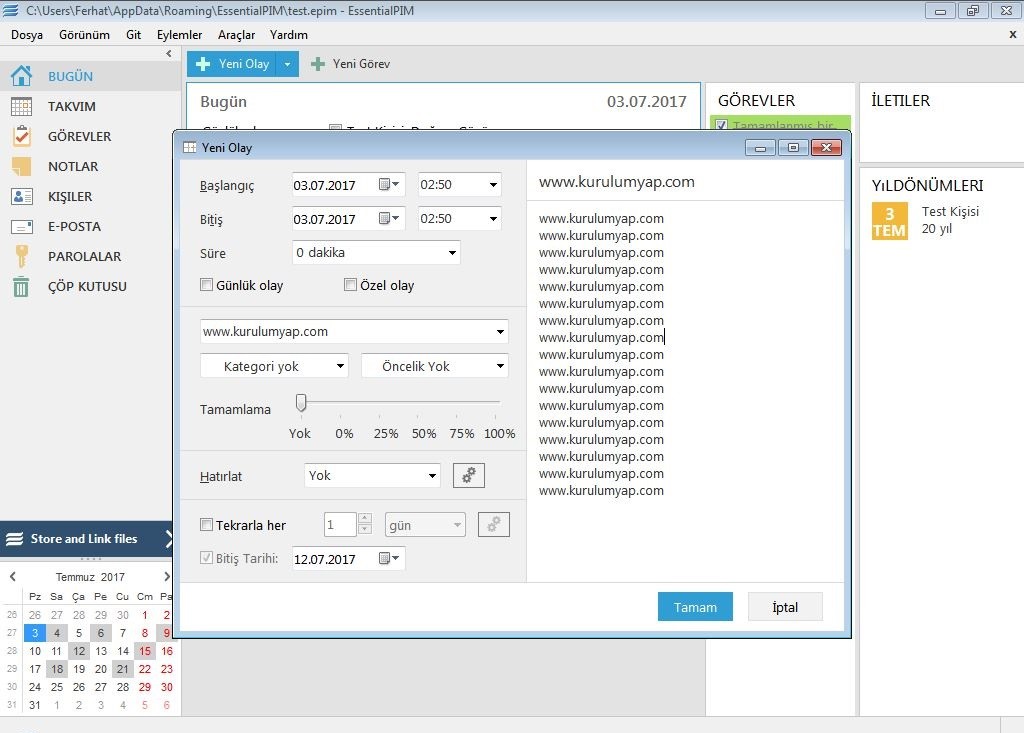
Task: Confirm with the Tamam button
Action: (x=695, y=607)
